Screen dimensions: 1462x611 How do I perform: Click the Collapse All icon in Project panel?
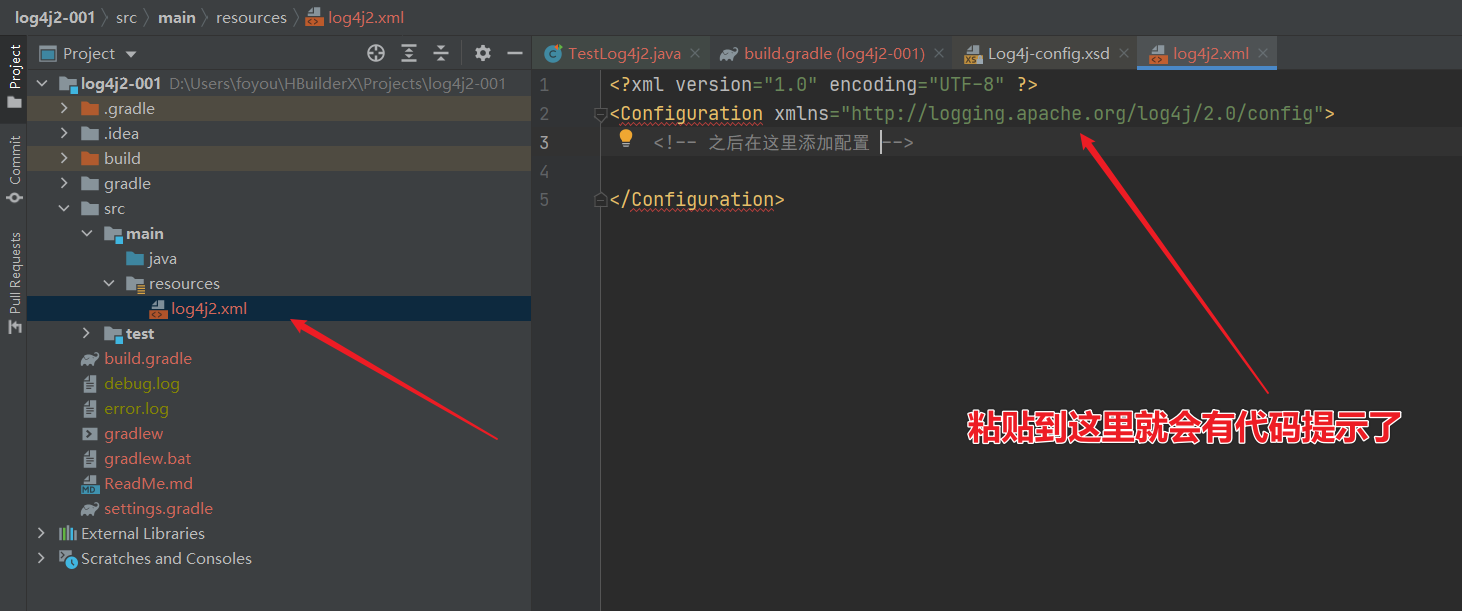[441, 53]
